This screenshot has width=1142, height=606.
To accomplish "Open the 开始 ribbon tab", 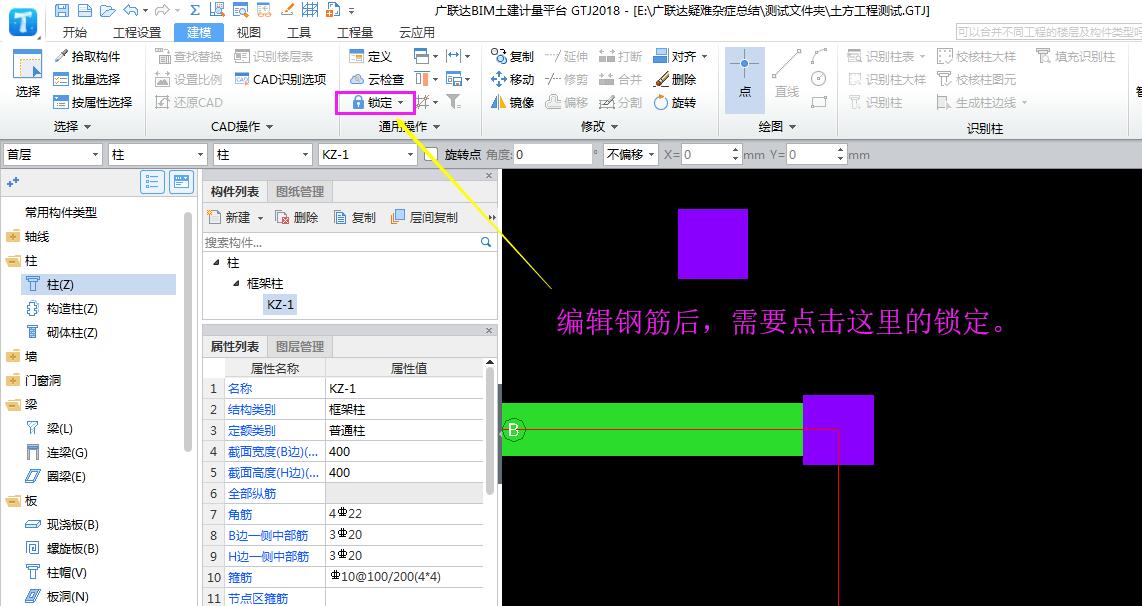I will pos(74,32).
